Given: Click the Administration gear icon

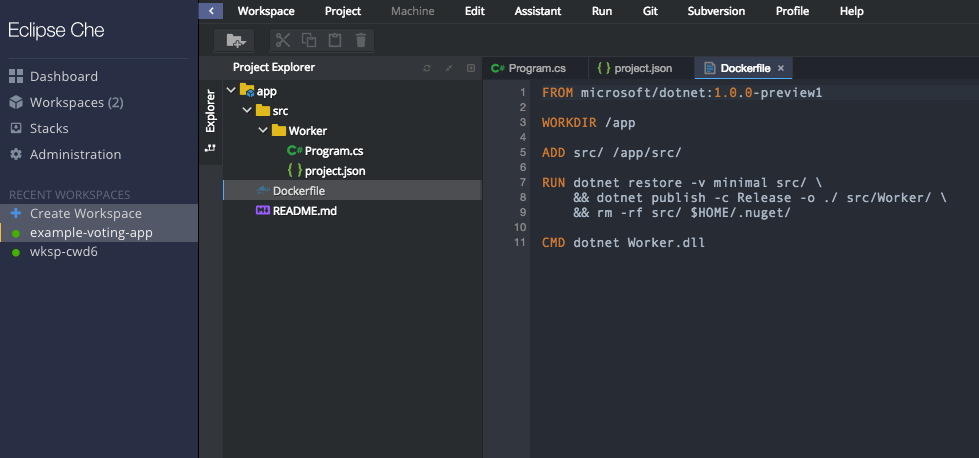Looking at the screenshot, I should pyautogui.click(x=16, y=154).
